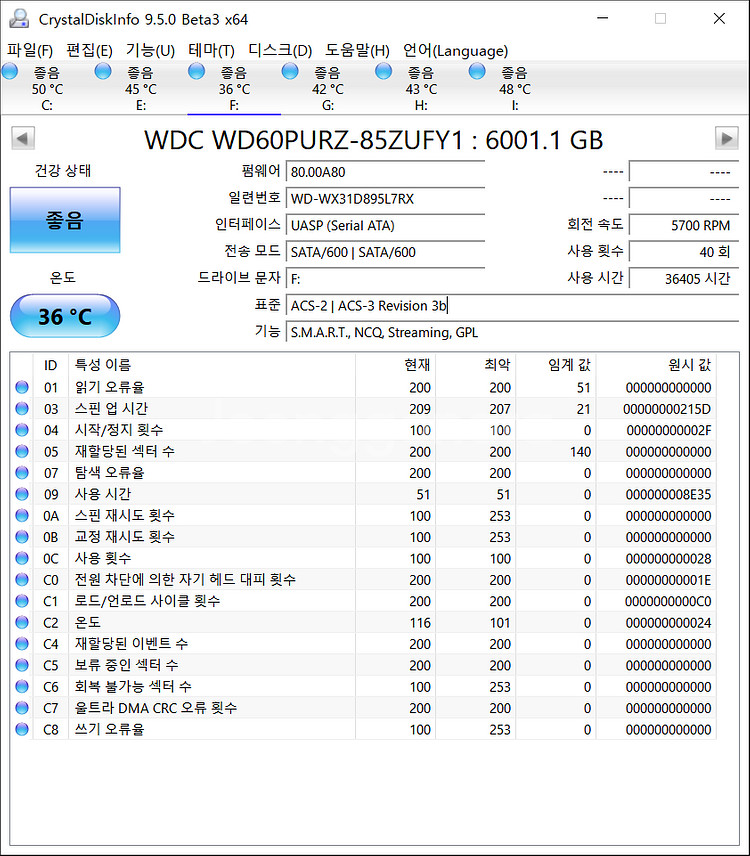The image size is (750, 856).
Task: Click the firmware field 80.00A80
Action: pos(385,172)
